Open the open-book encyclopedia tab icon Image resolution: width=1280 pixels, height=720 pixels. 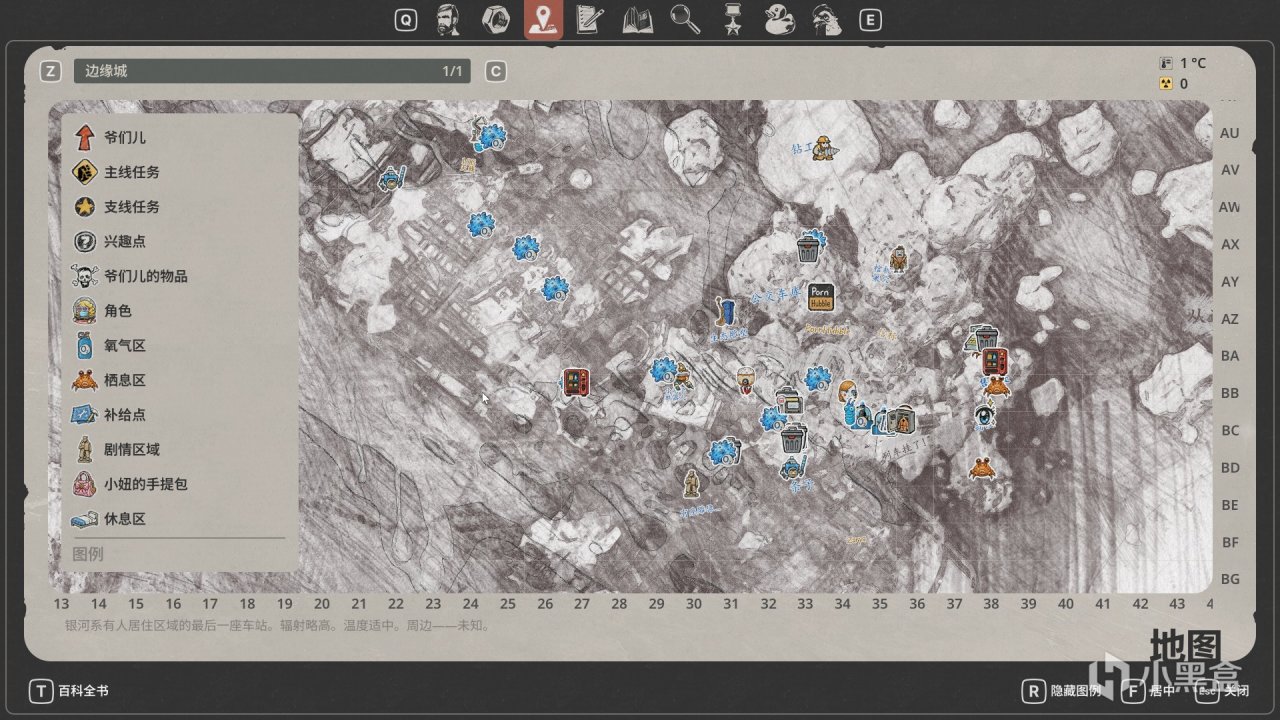pos(638,19)
